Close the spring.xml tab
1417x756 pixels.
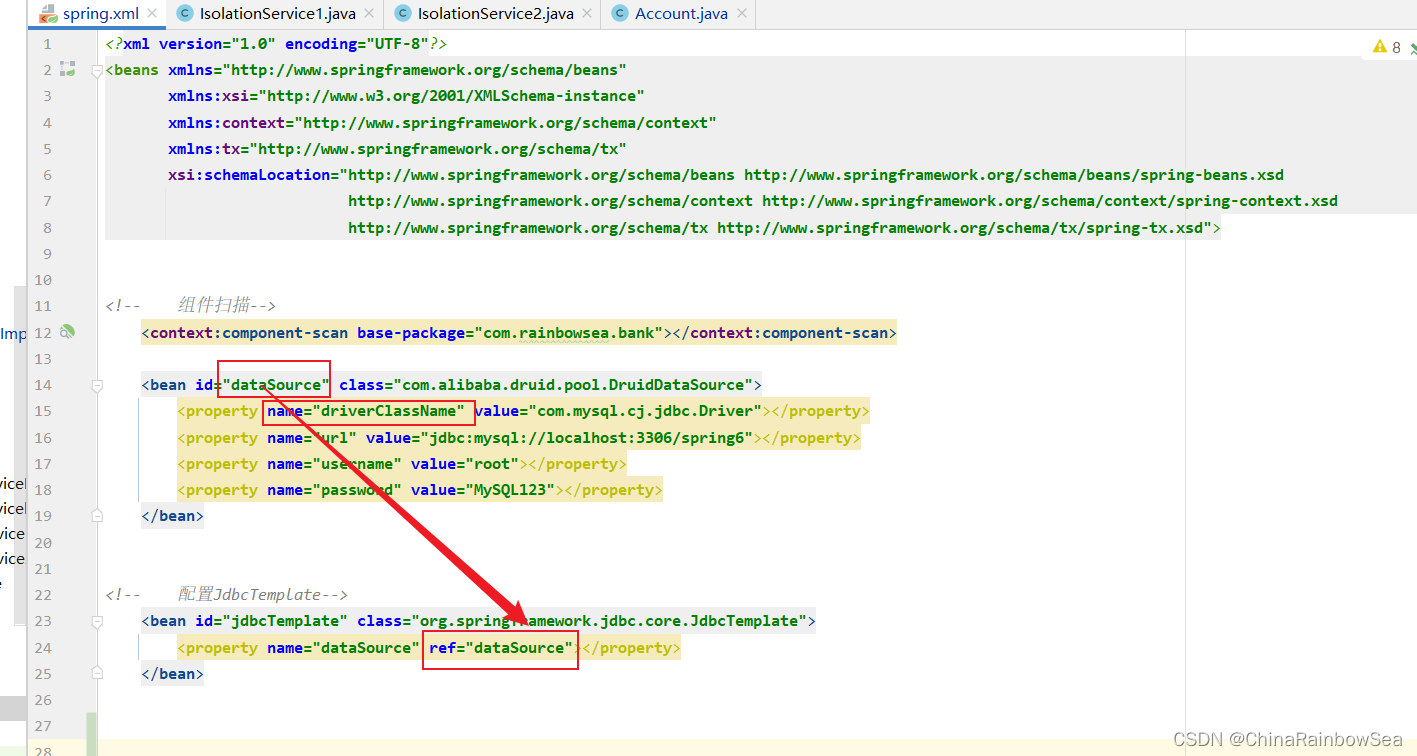pyautogui.click(x=150, y=14)
